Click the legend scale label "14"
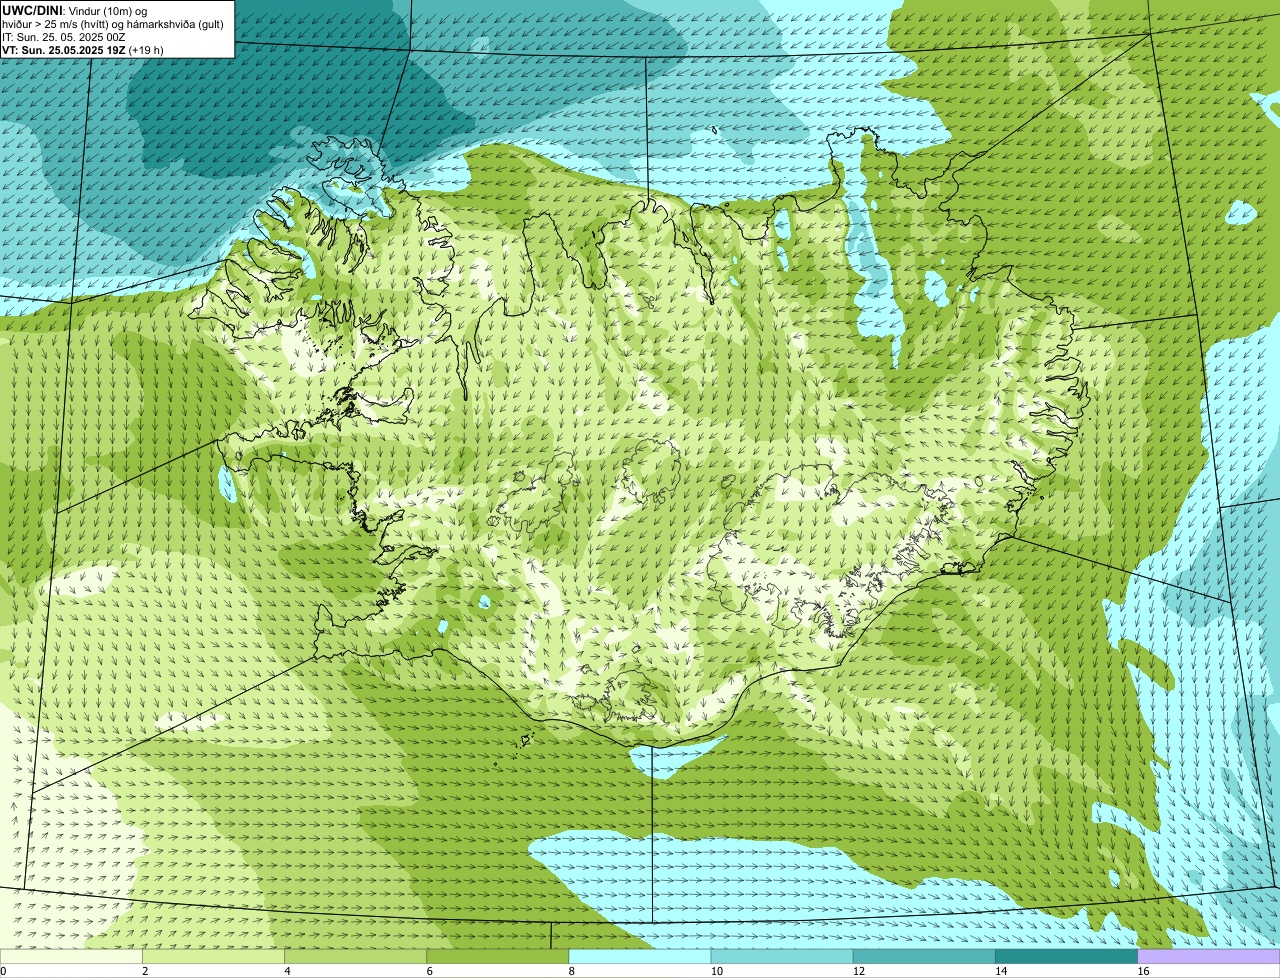The width and height of the screenshot is (1280, 978). [x=1000, y=971]
